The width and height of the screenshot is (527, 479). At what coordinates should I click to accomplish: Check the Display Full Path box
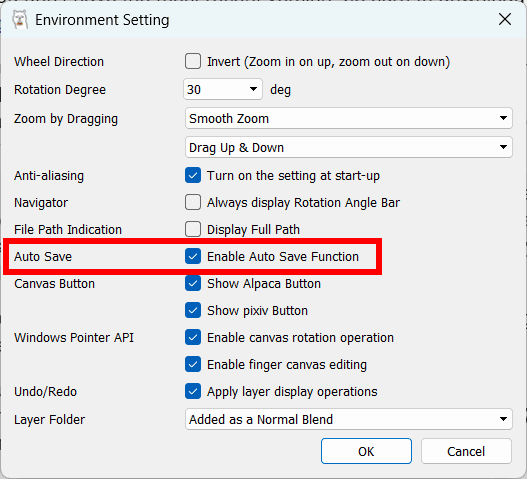(193, 230)
